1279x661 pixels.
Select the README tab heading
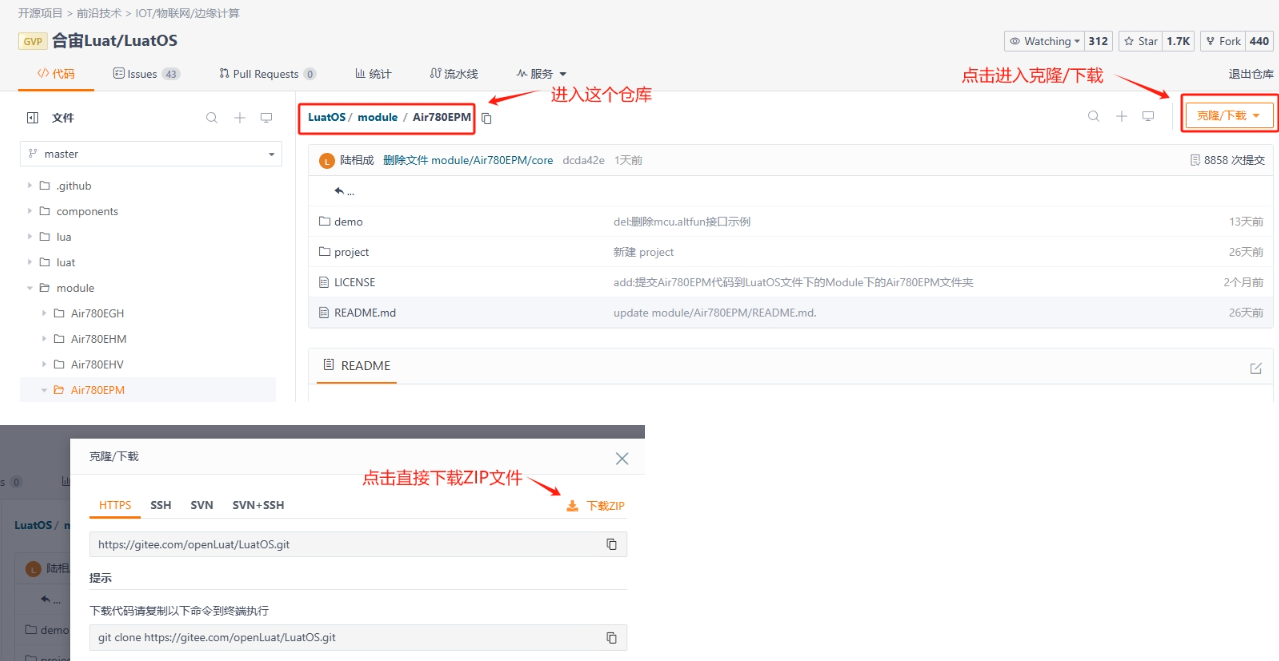(x=355, y=366)
